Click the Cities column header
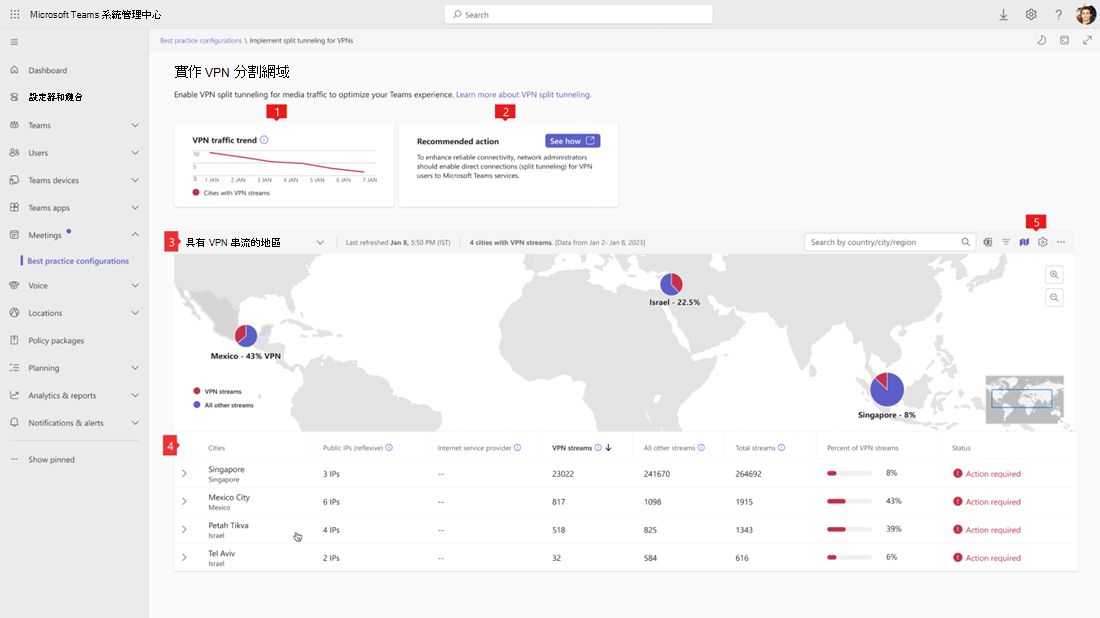1100x618 pixels. click(x=216, y=448)
